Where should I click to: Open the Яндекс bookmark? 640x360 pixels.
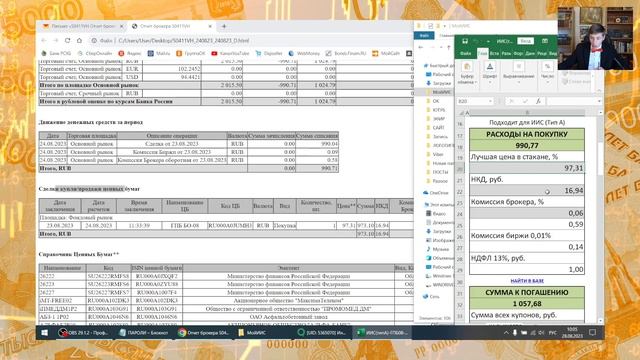pyautogui.click(x=130, y=53)
